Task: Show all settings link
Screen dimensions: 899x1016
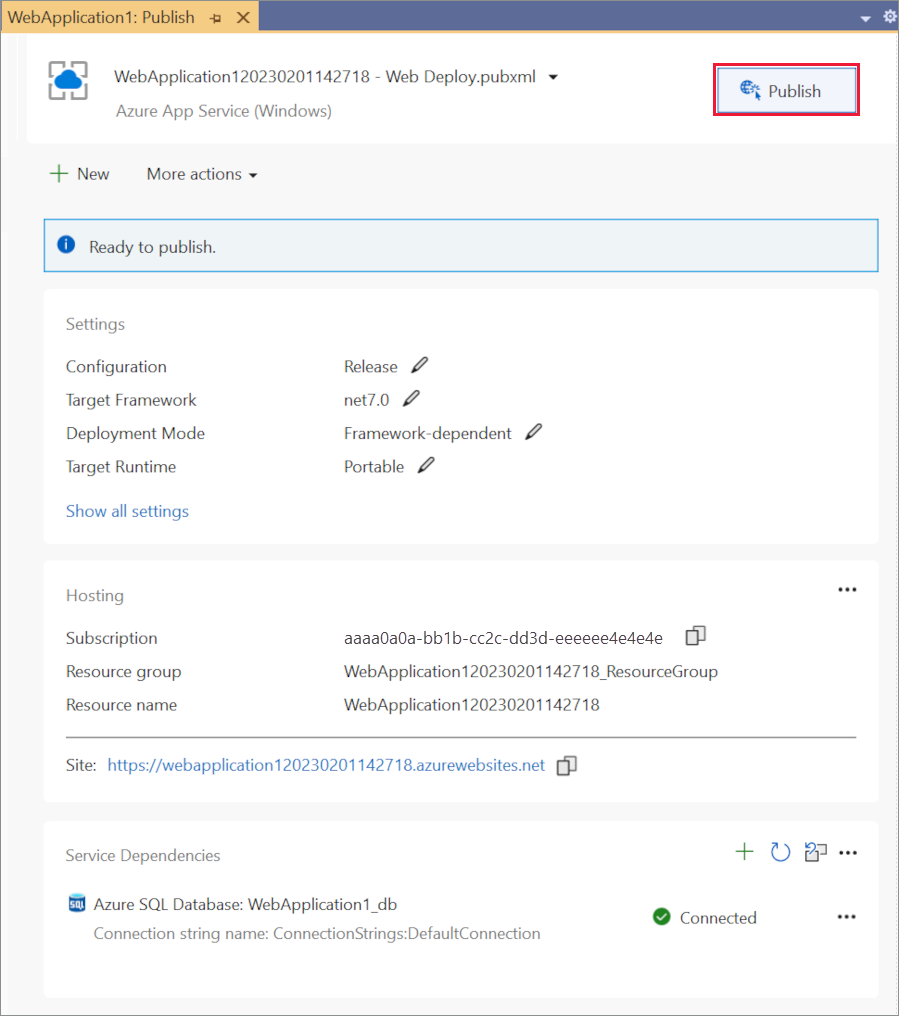Action: (x=127, y=511)
